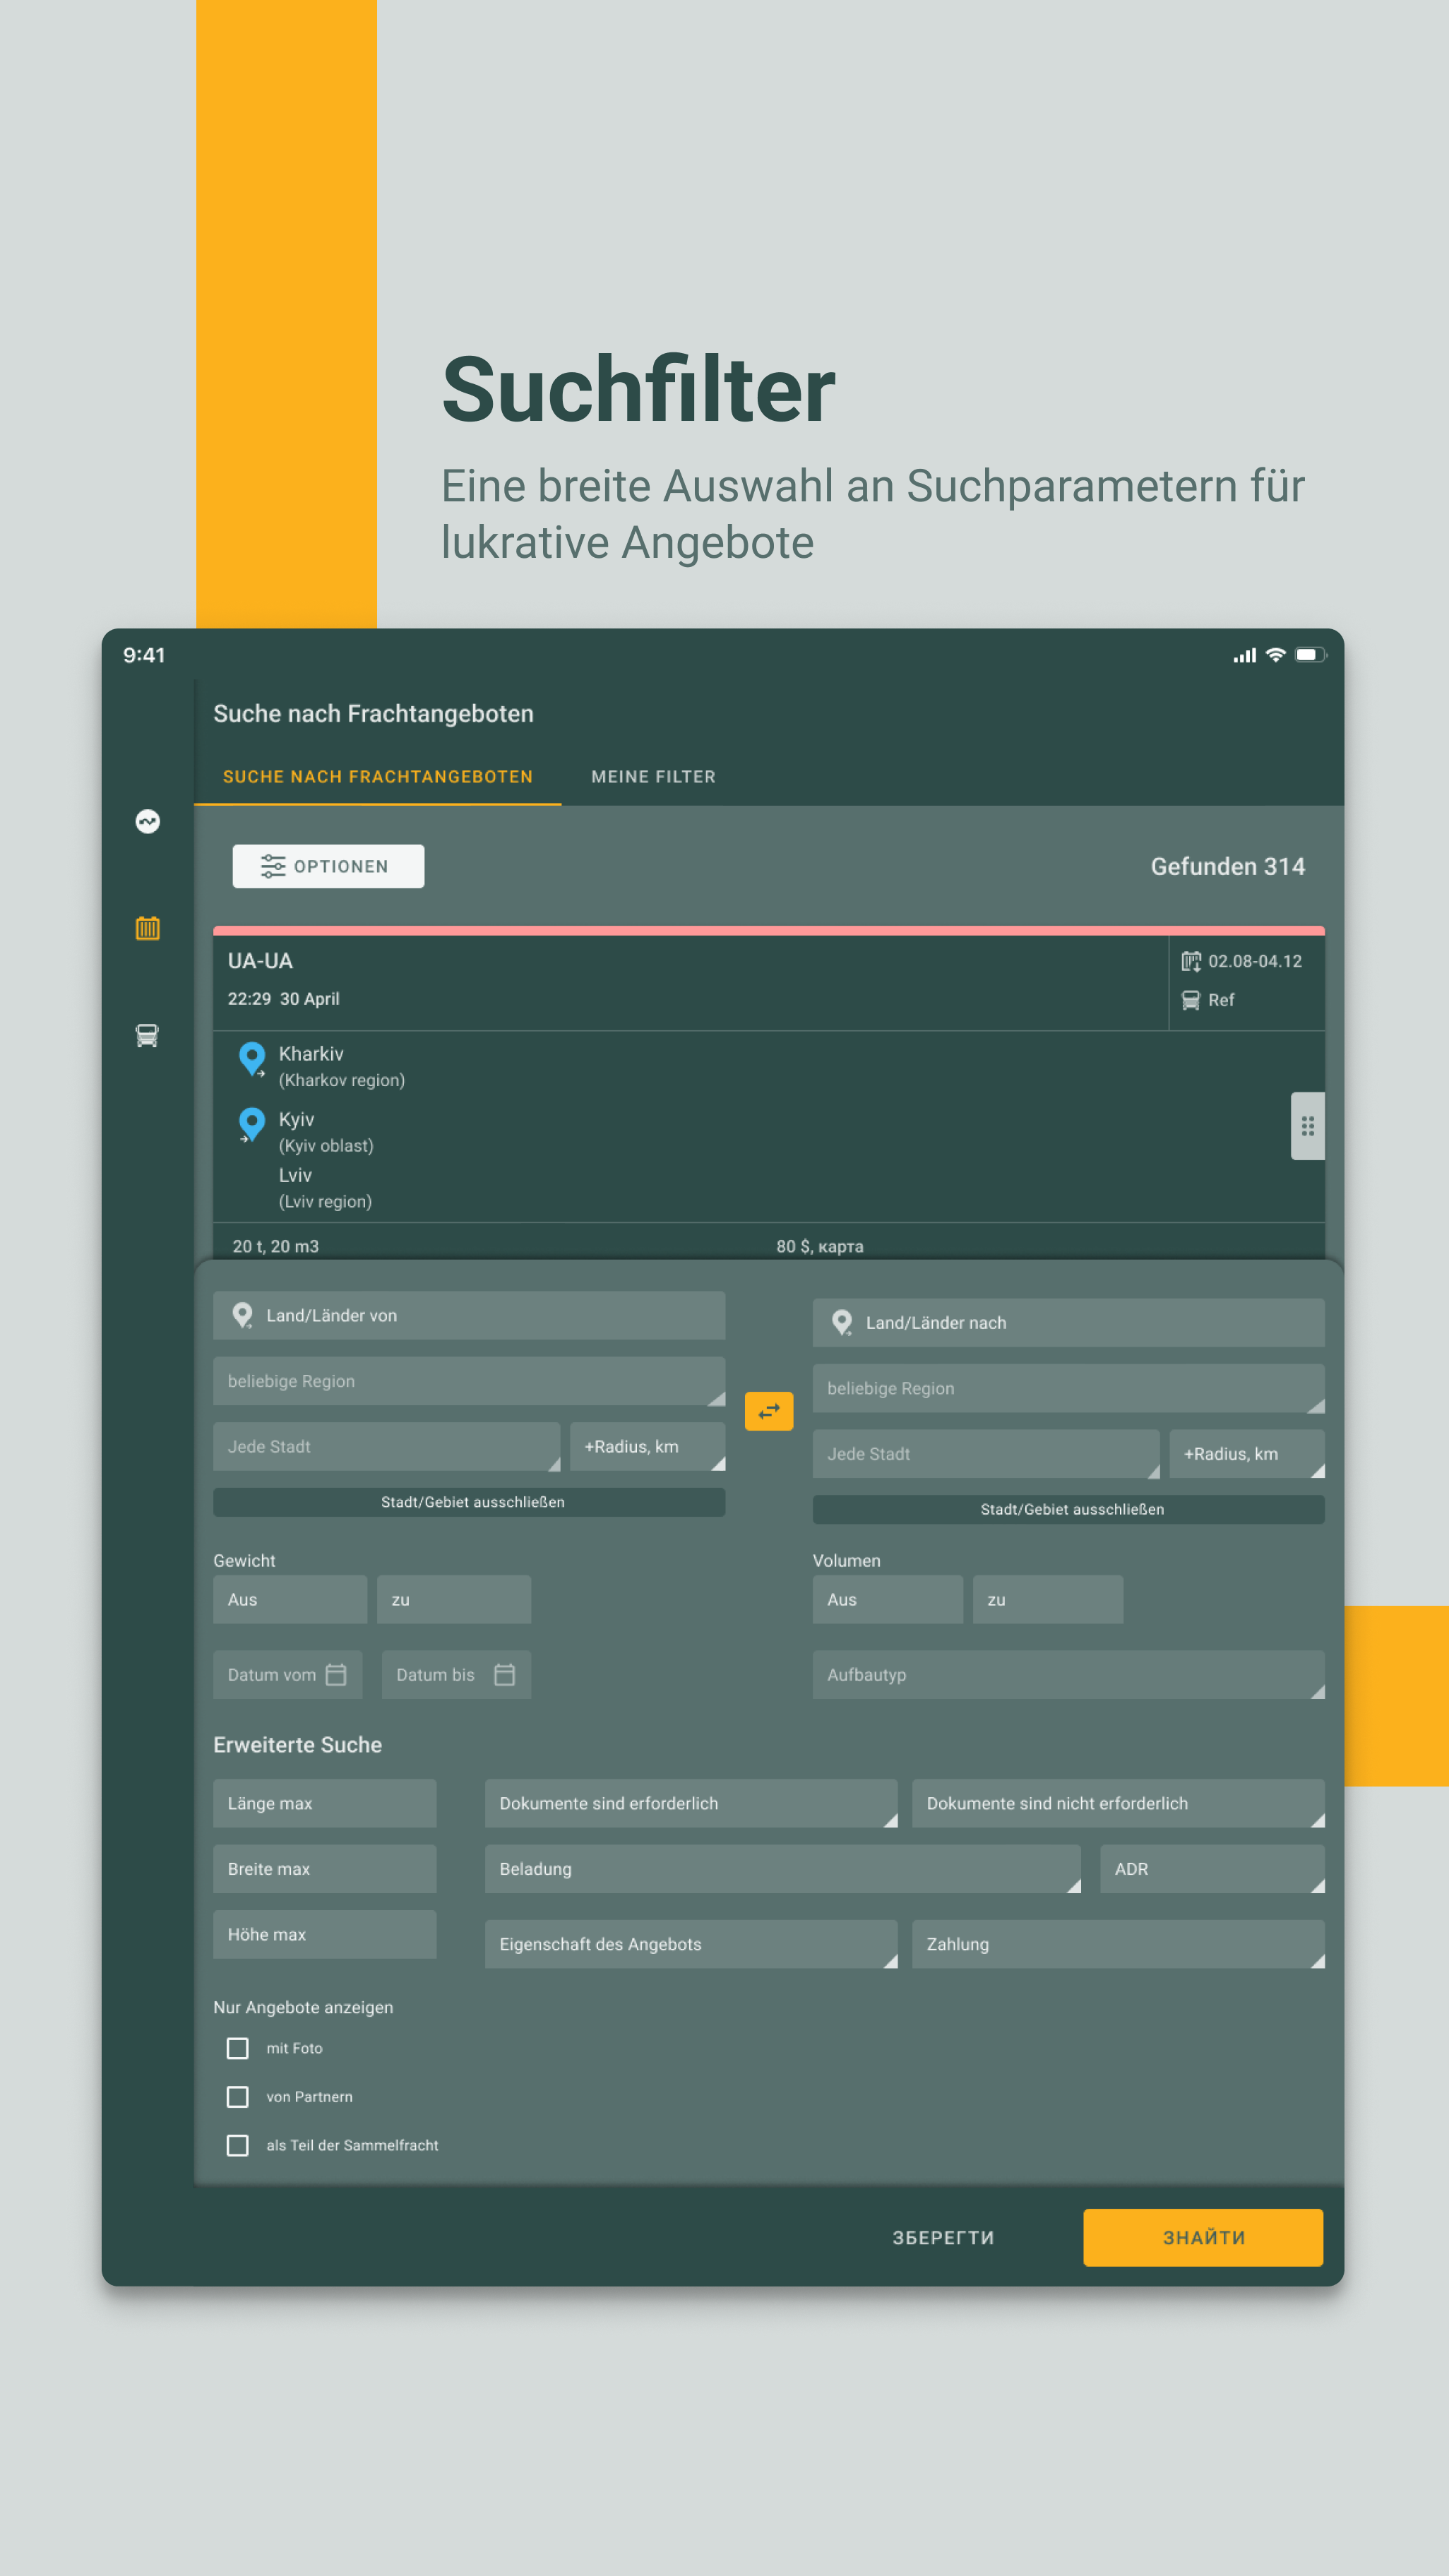This screenshot has height=2576, width=1449.
Task: Click the calendar icon in Datum bis
Action: (x=505, y=1674)
